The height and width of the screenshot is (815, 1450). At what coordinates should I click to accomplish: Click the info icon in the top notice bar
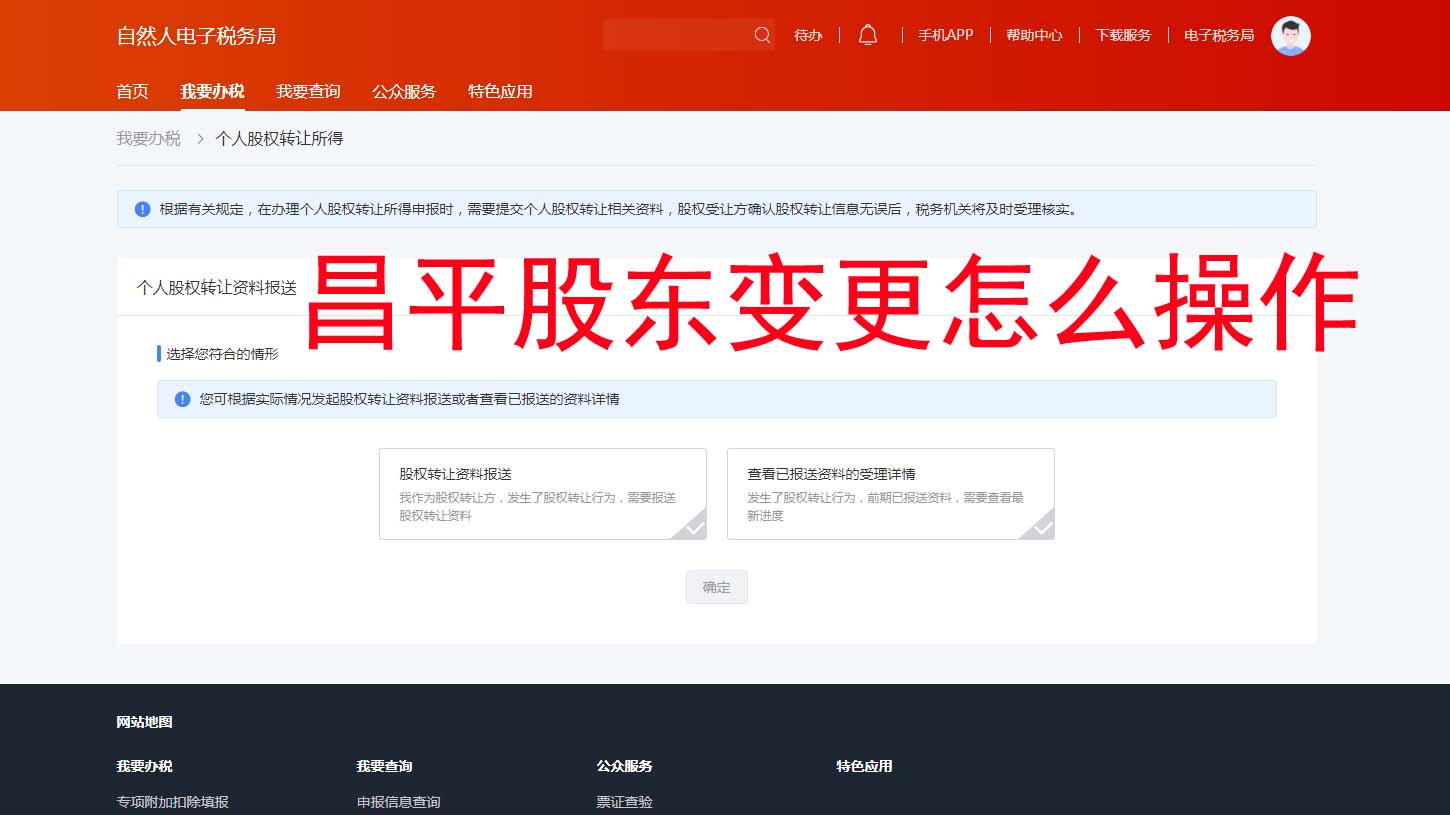[142, 209]
